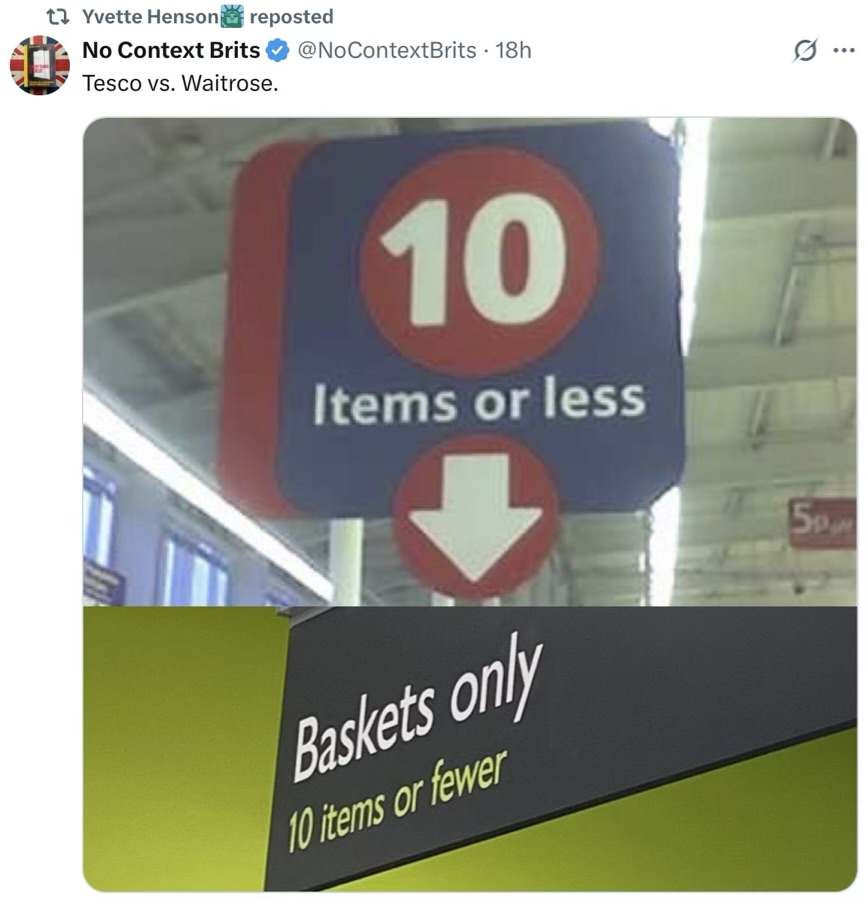Screen dimensions: 868x900
Task: Open the @NoContextBrits handle link
Action: pyautogui.click(x=387, y=51)
